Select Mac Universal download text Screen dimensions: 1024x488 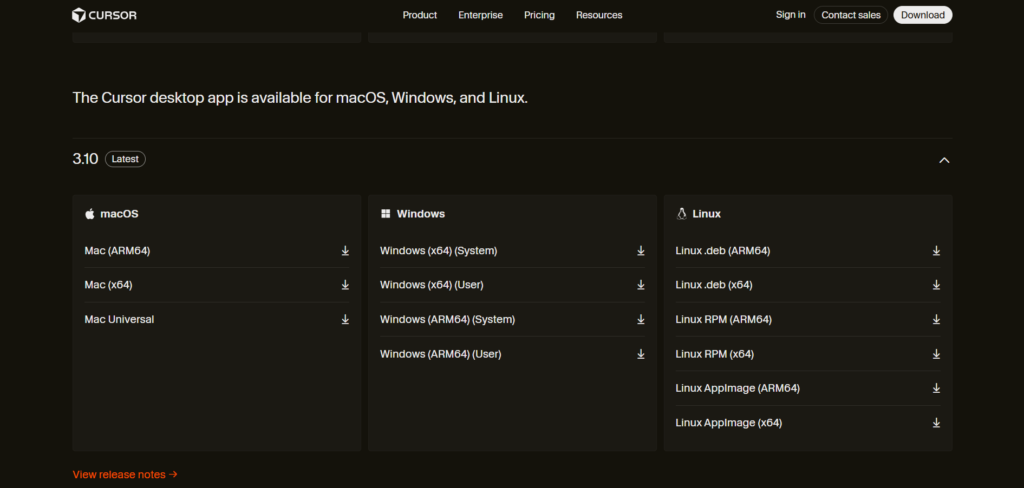click(x=120, y=319)
